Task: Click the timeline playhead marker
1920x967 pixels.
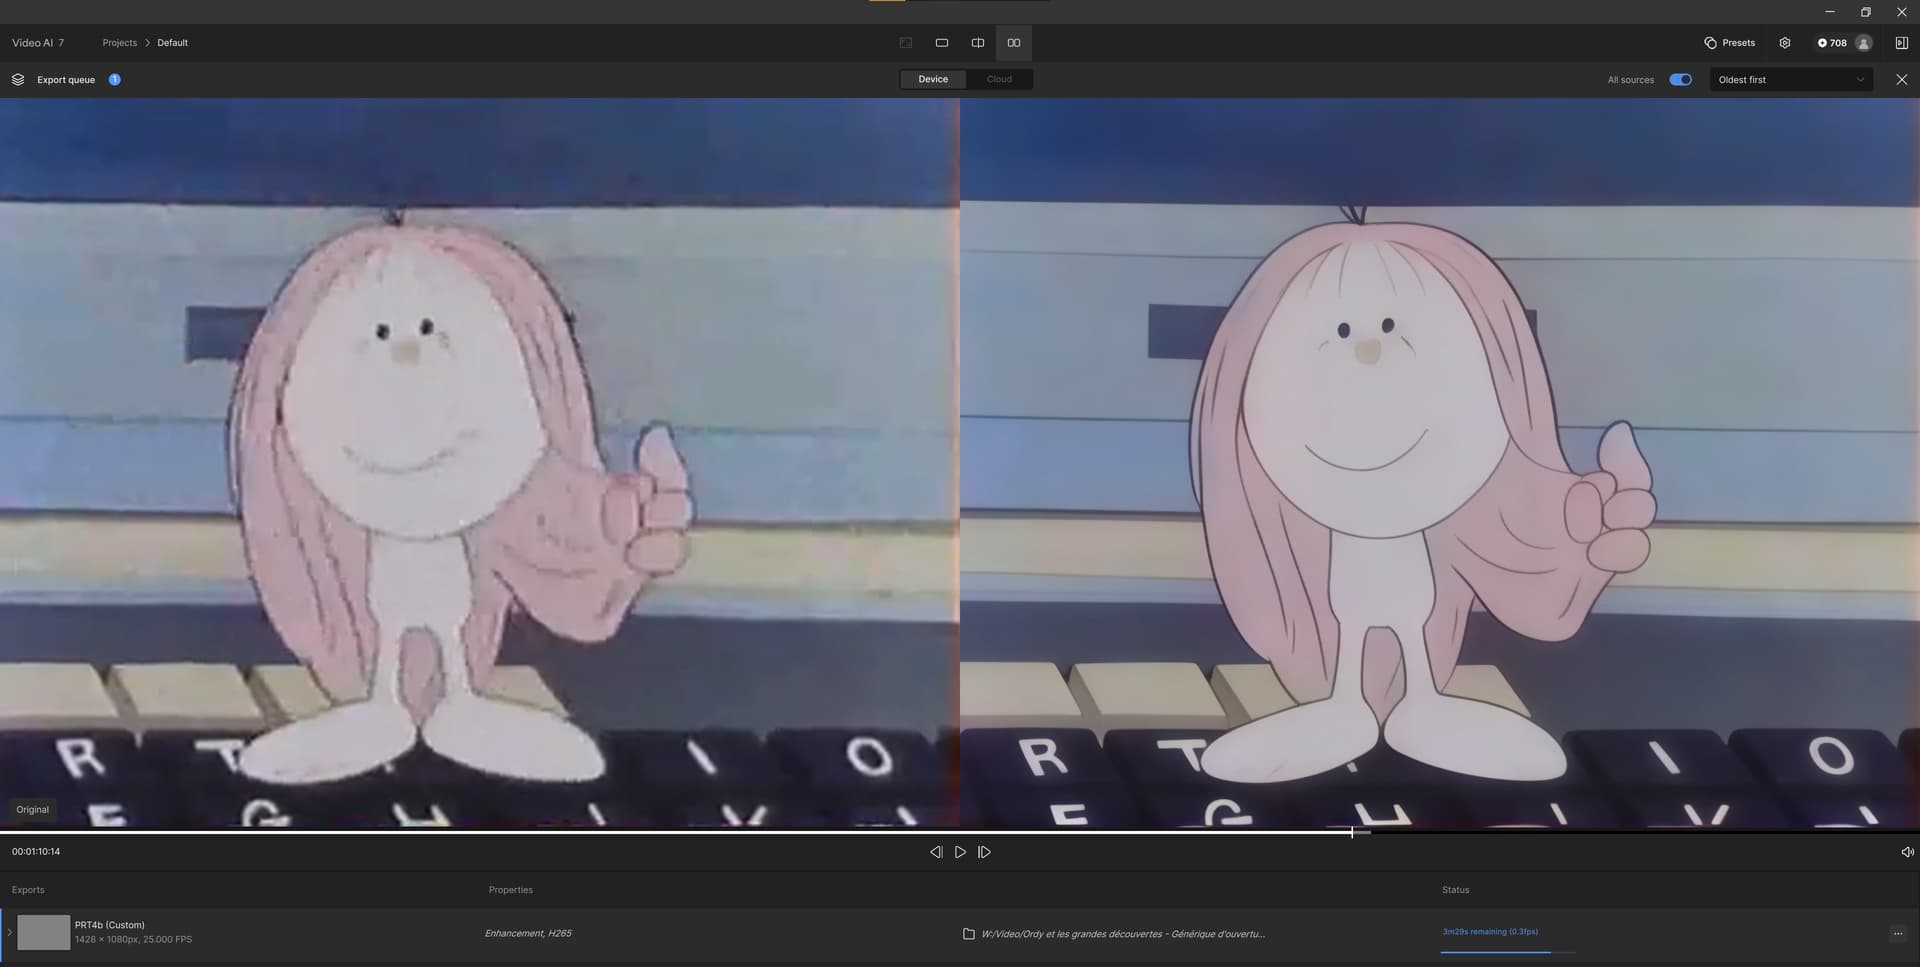Action: [1352, 832]
